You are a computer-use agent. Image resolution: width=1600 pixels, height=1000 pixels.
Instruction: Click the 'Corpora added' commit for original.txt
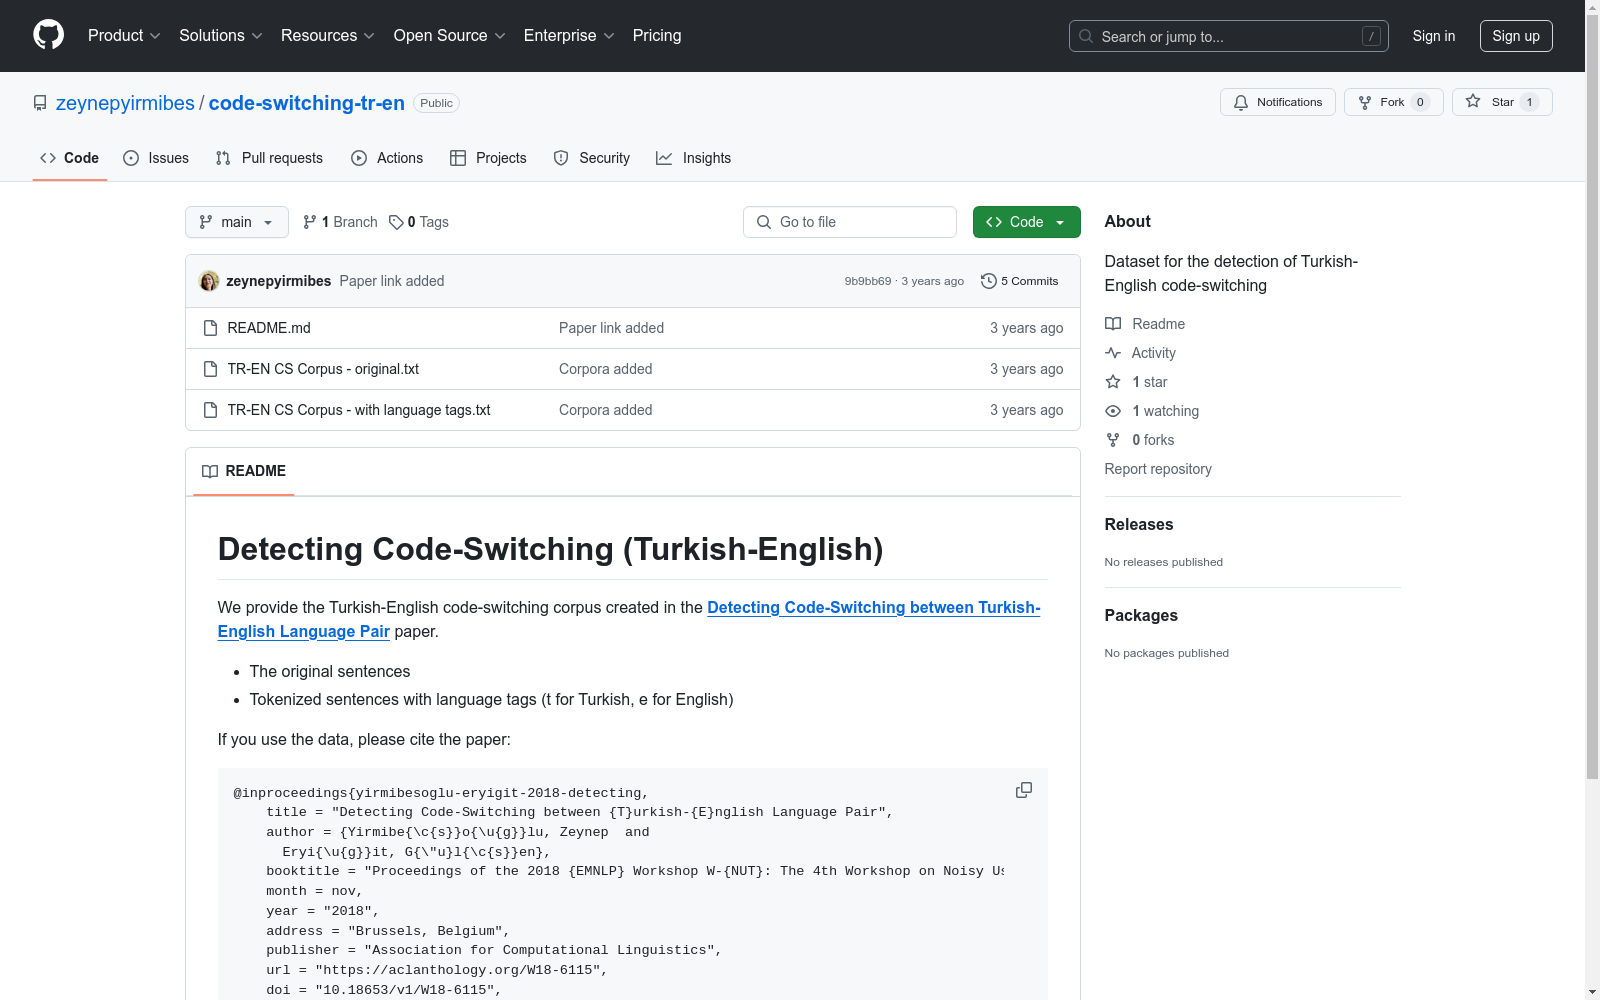click(606, 369)
